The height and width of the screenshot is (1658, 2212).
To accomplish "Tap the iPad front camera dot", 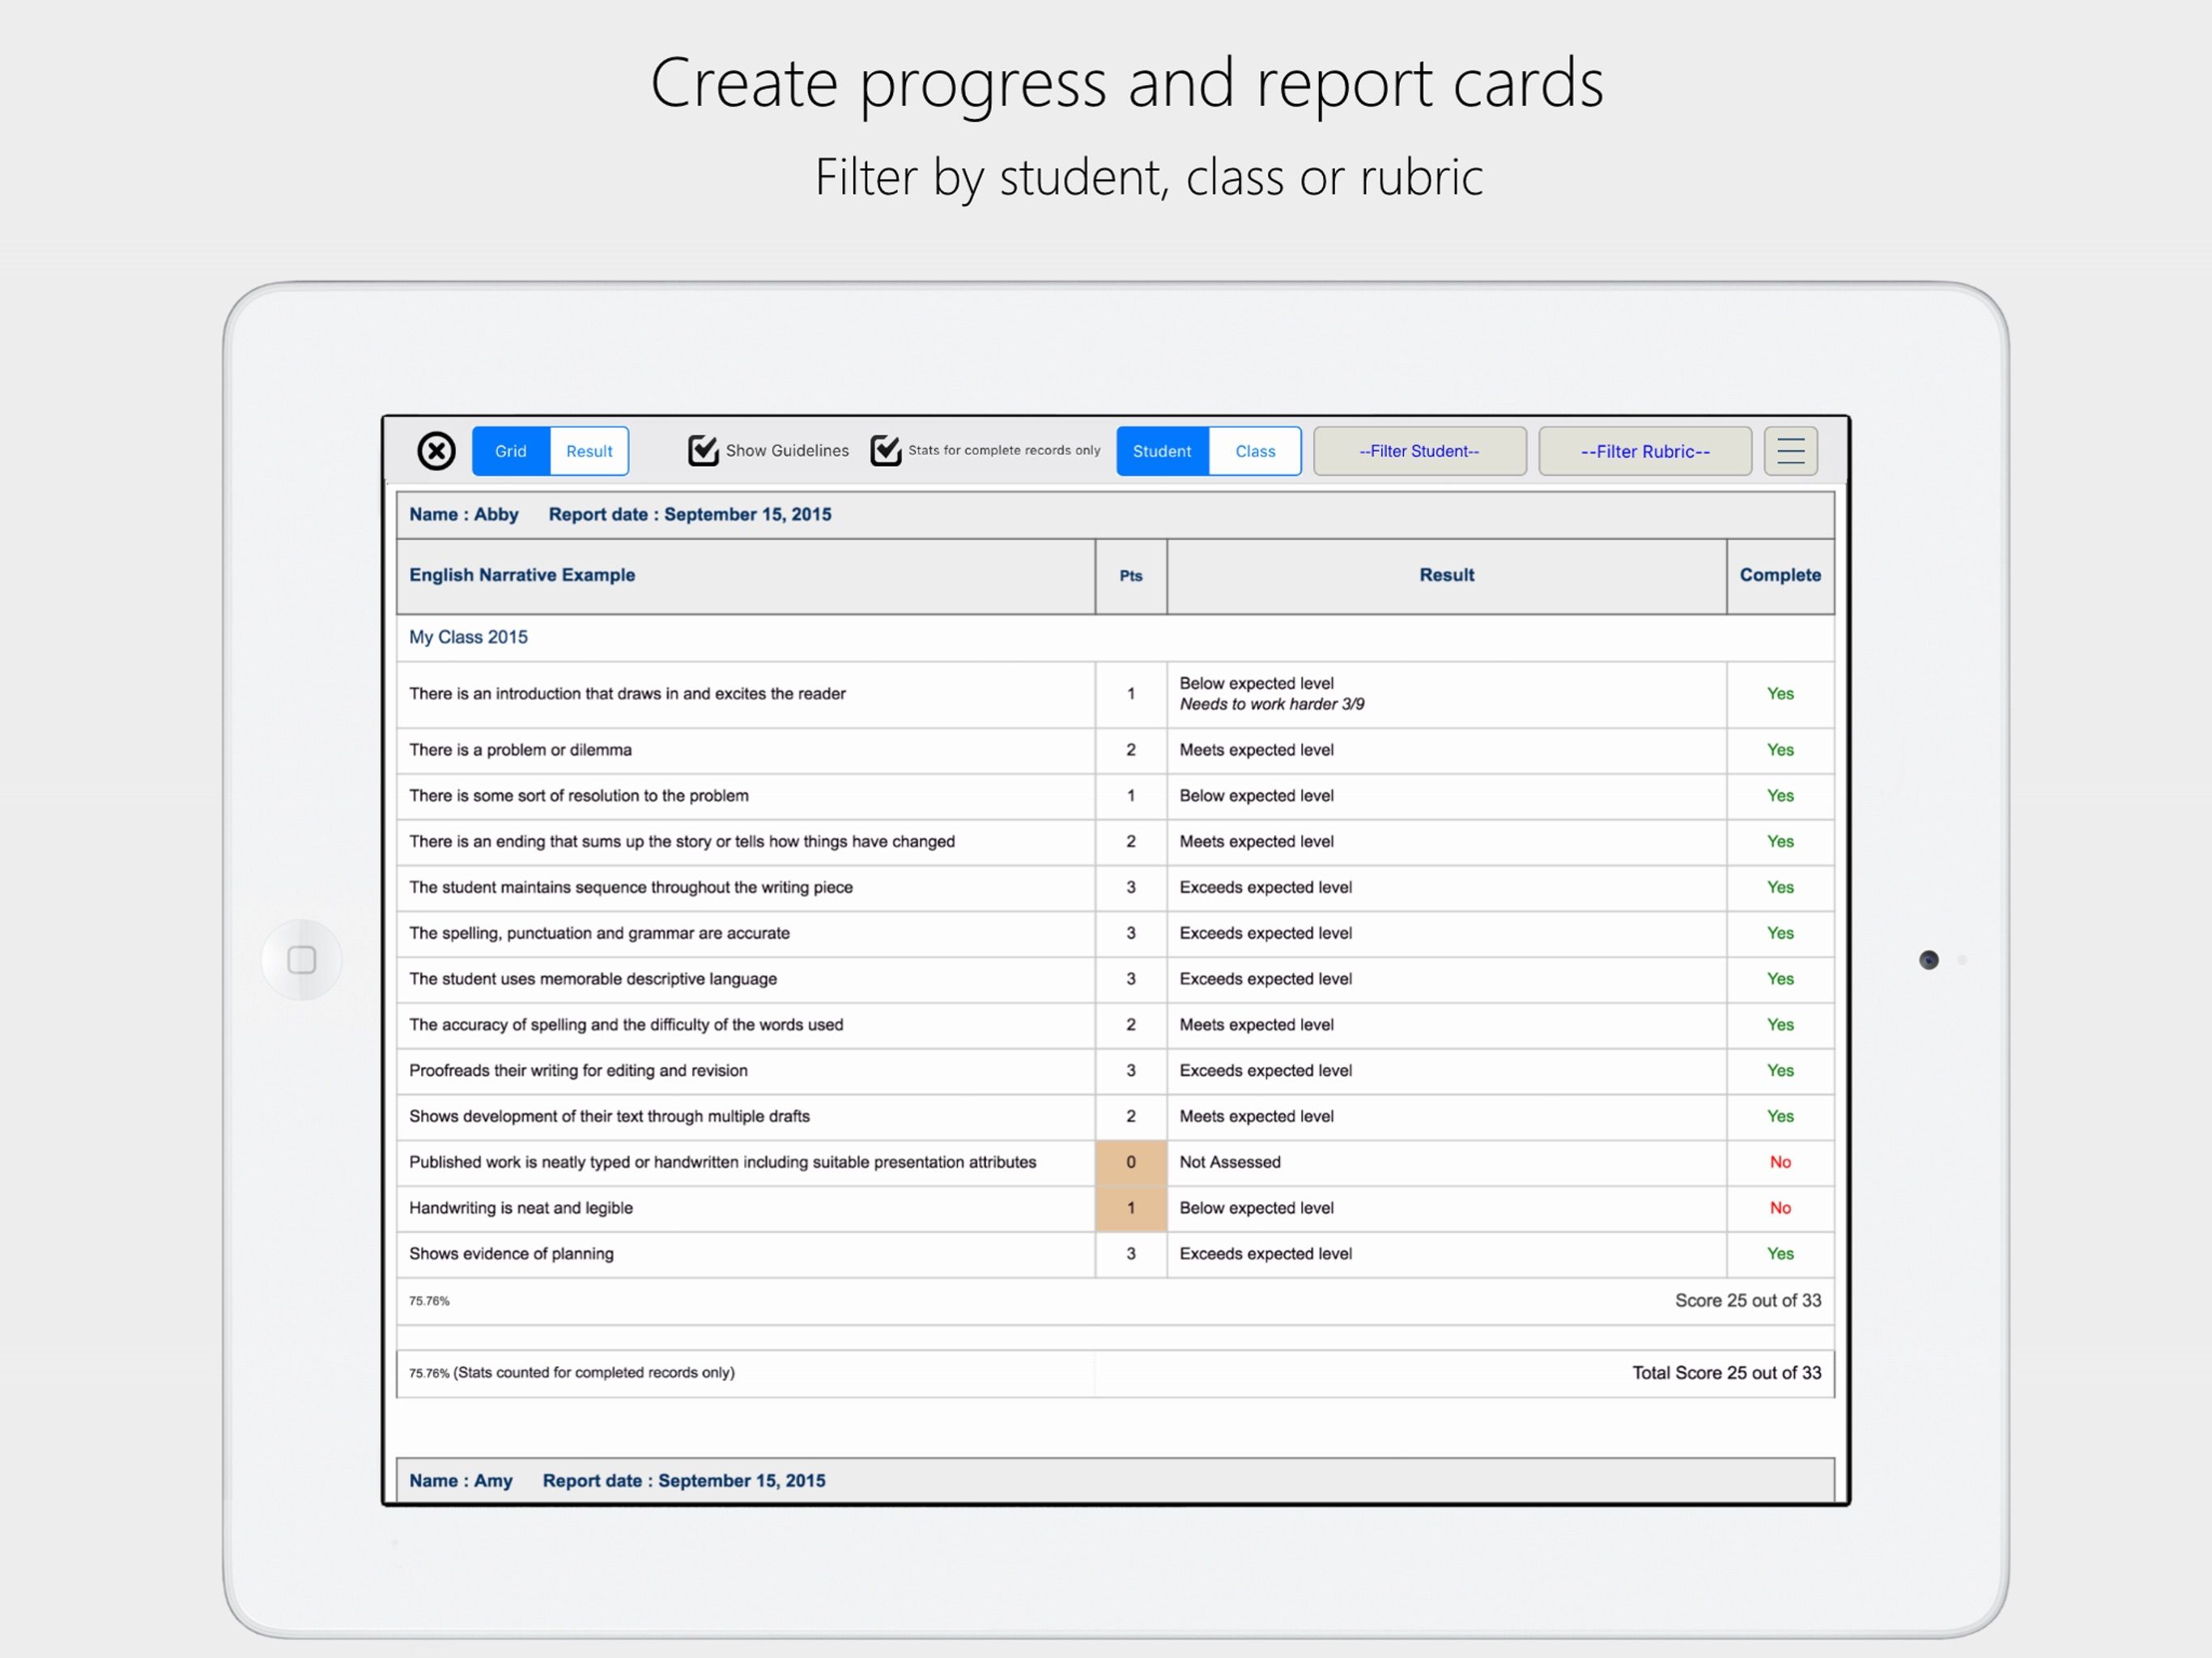I will click(x=1929, y=960).
